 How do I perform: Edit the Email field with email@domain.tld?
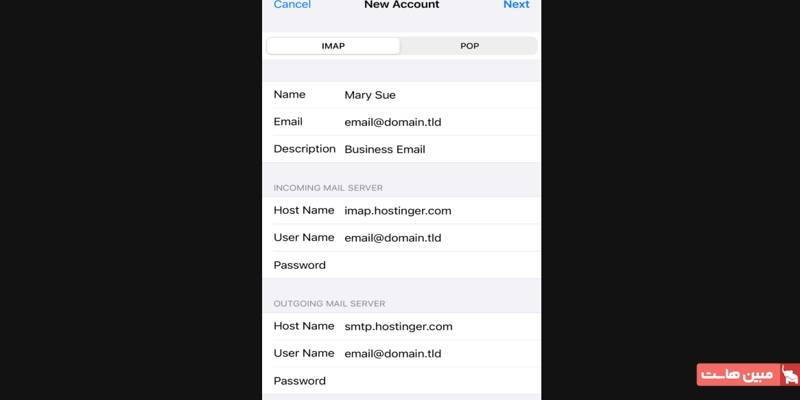pos(402,122)
